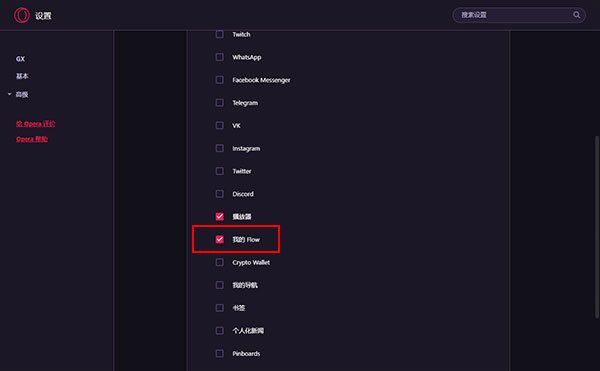
Task: Uncheck the 播放器 player checkbox
Action: pyautogui.click(x=220, y=216)
